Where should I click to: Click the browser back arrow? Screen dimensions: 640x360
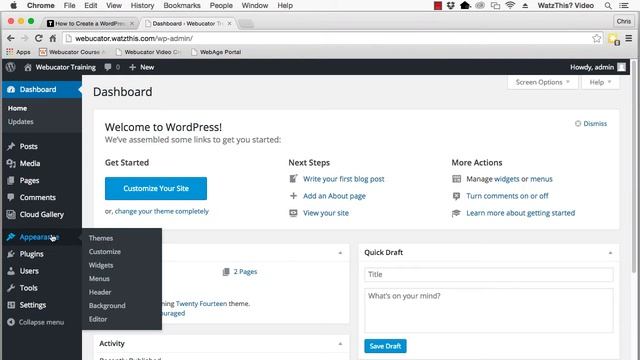point(11,38)
